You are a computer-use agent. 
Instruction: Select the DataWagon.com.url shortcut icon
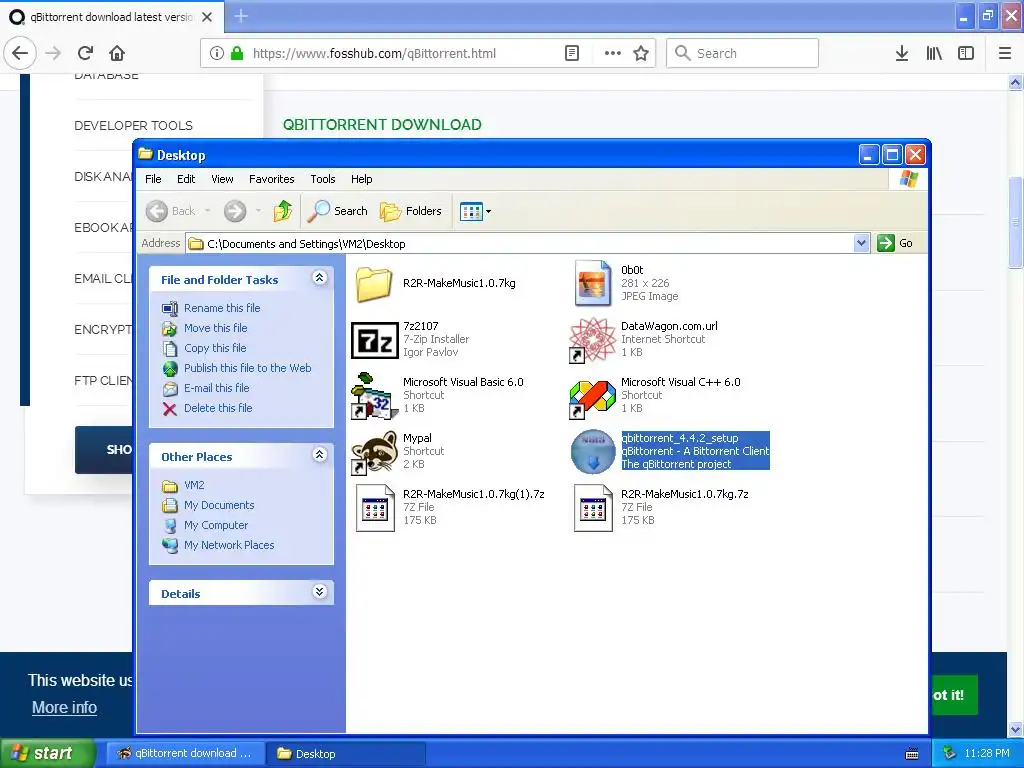(592, 340)
